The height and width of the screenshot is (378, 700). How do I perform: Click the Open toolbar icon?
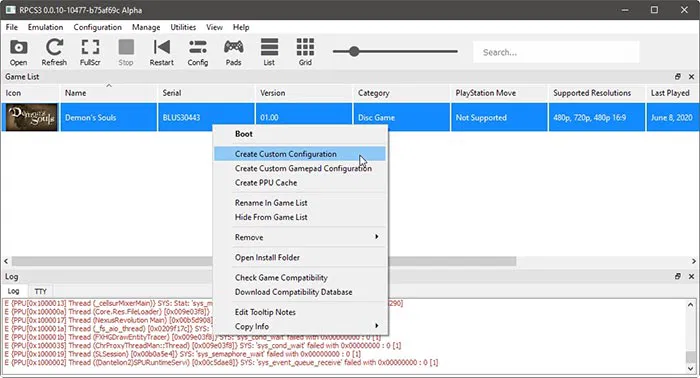point(19,52)
